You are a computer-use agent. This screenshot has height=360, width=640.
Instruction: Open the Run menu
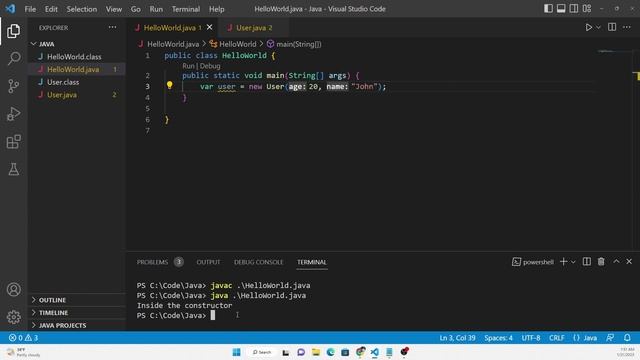click(x=156, y=9)
